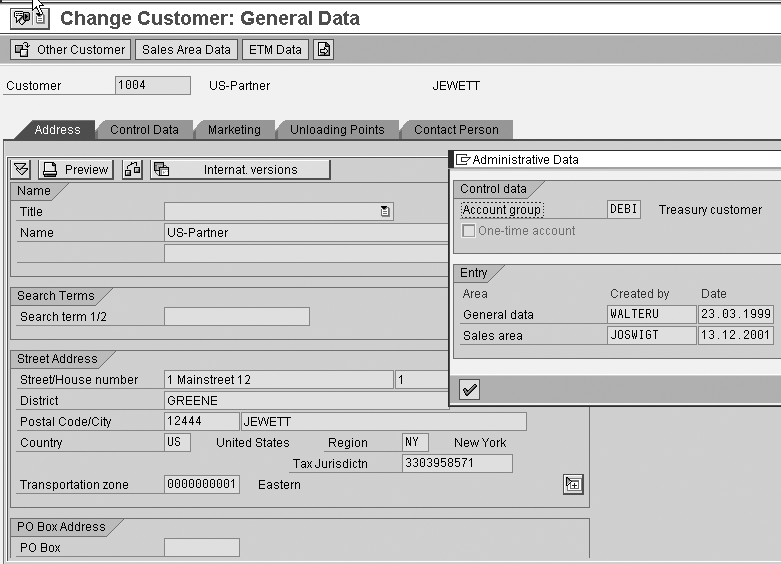Go to the Contact Person tab
The image size is (781, 564).
456,130
